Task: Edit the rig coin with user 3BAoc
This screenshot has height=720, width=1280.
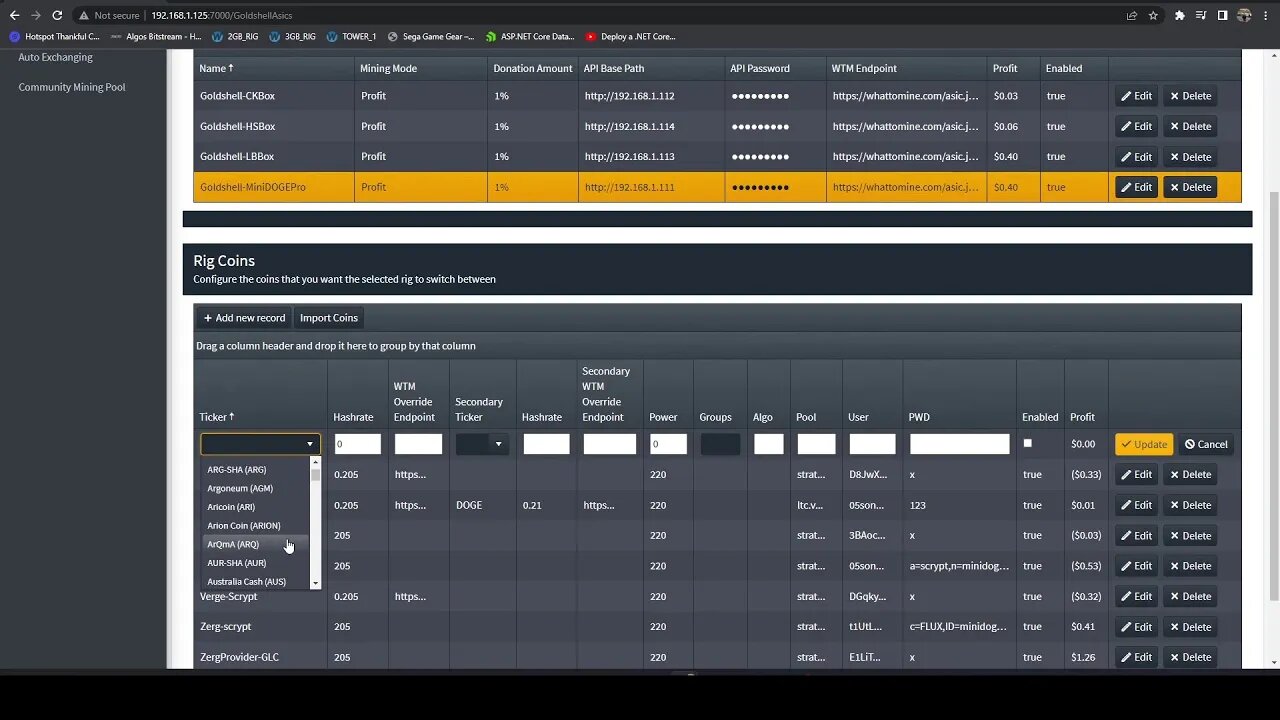Action: point(1136,536)
